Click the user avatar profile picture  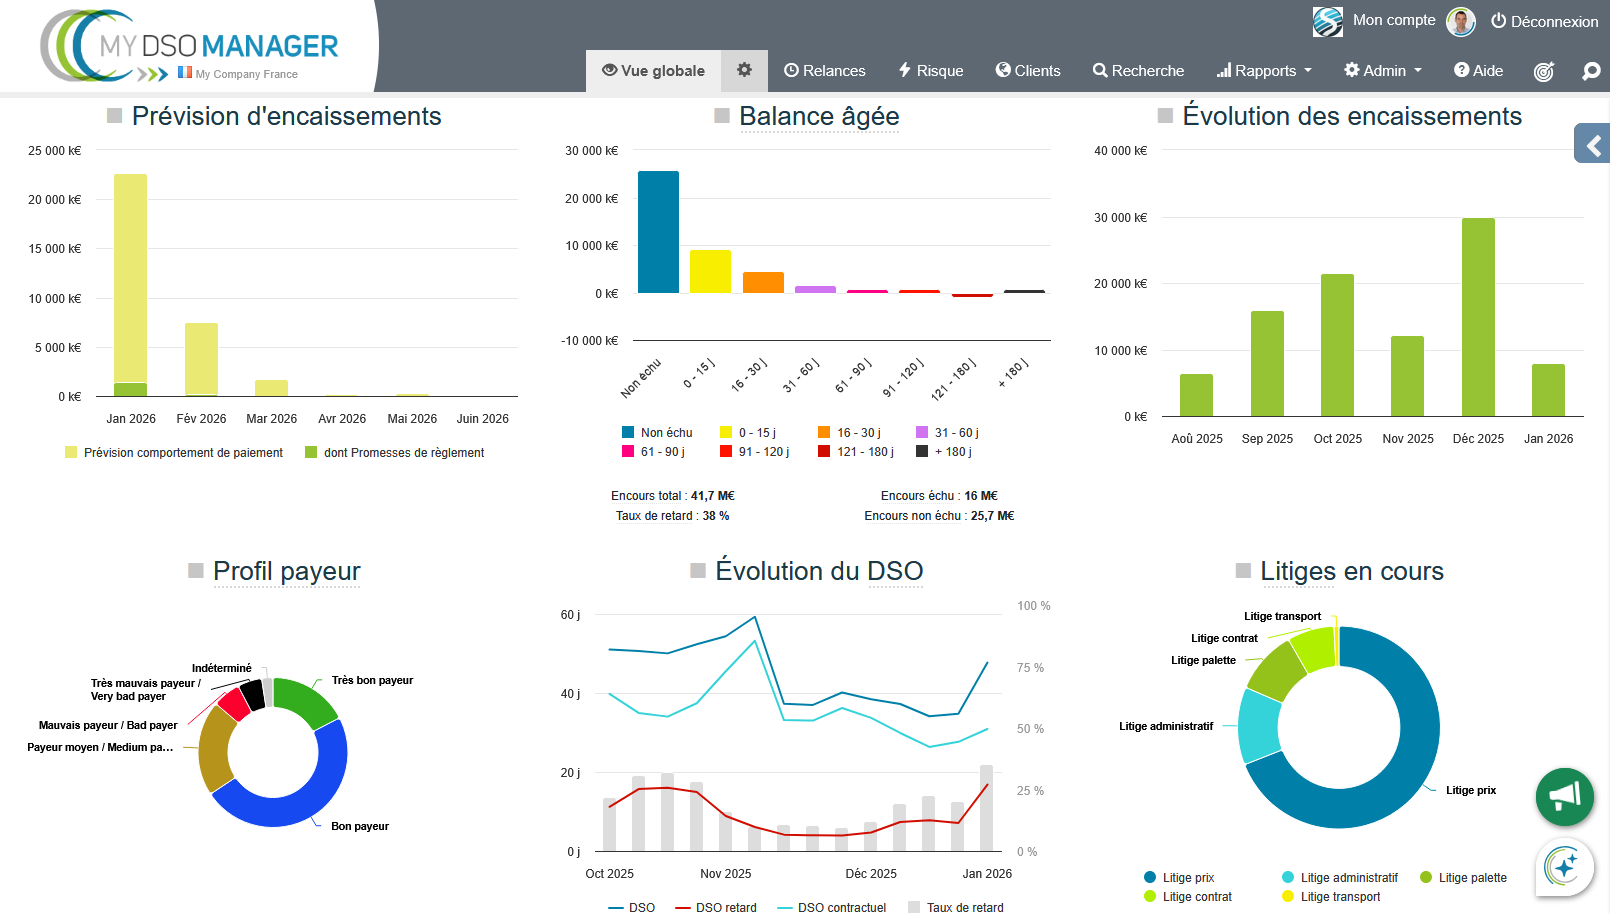point(1461,21)
